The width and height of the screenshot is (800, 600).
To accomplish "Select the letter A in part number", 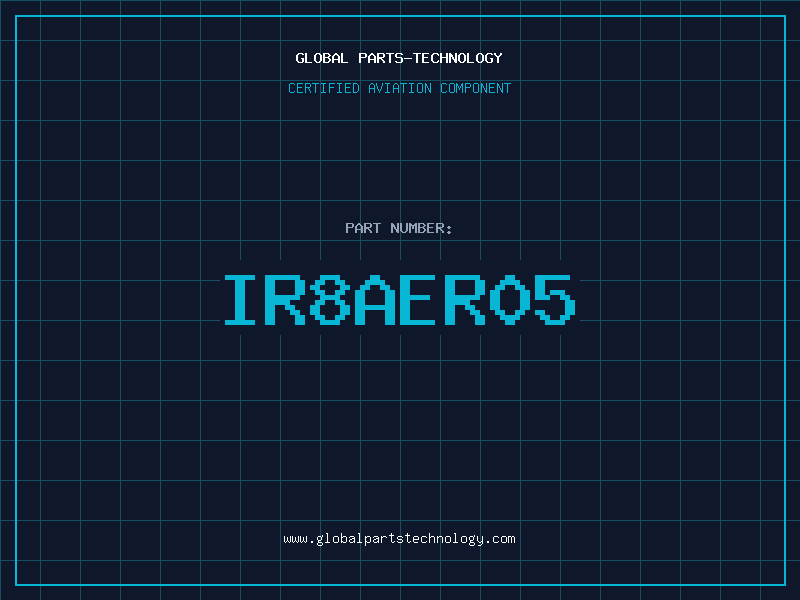I will [x=376, y=300].
